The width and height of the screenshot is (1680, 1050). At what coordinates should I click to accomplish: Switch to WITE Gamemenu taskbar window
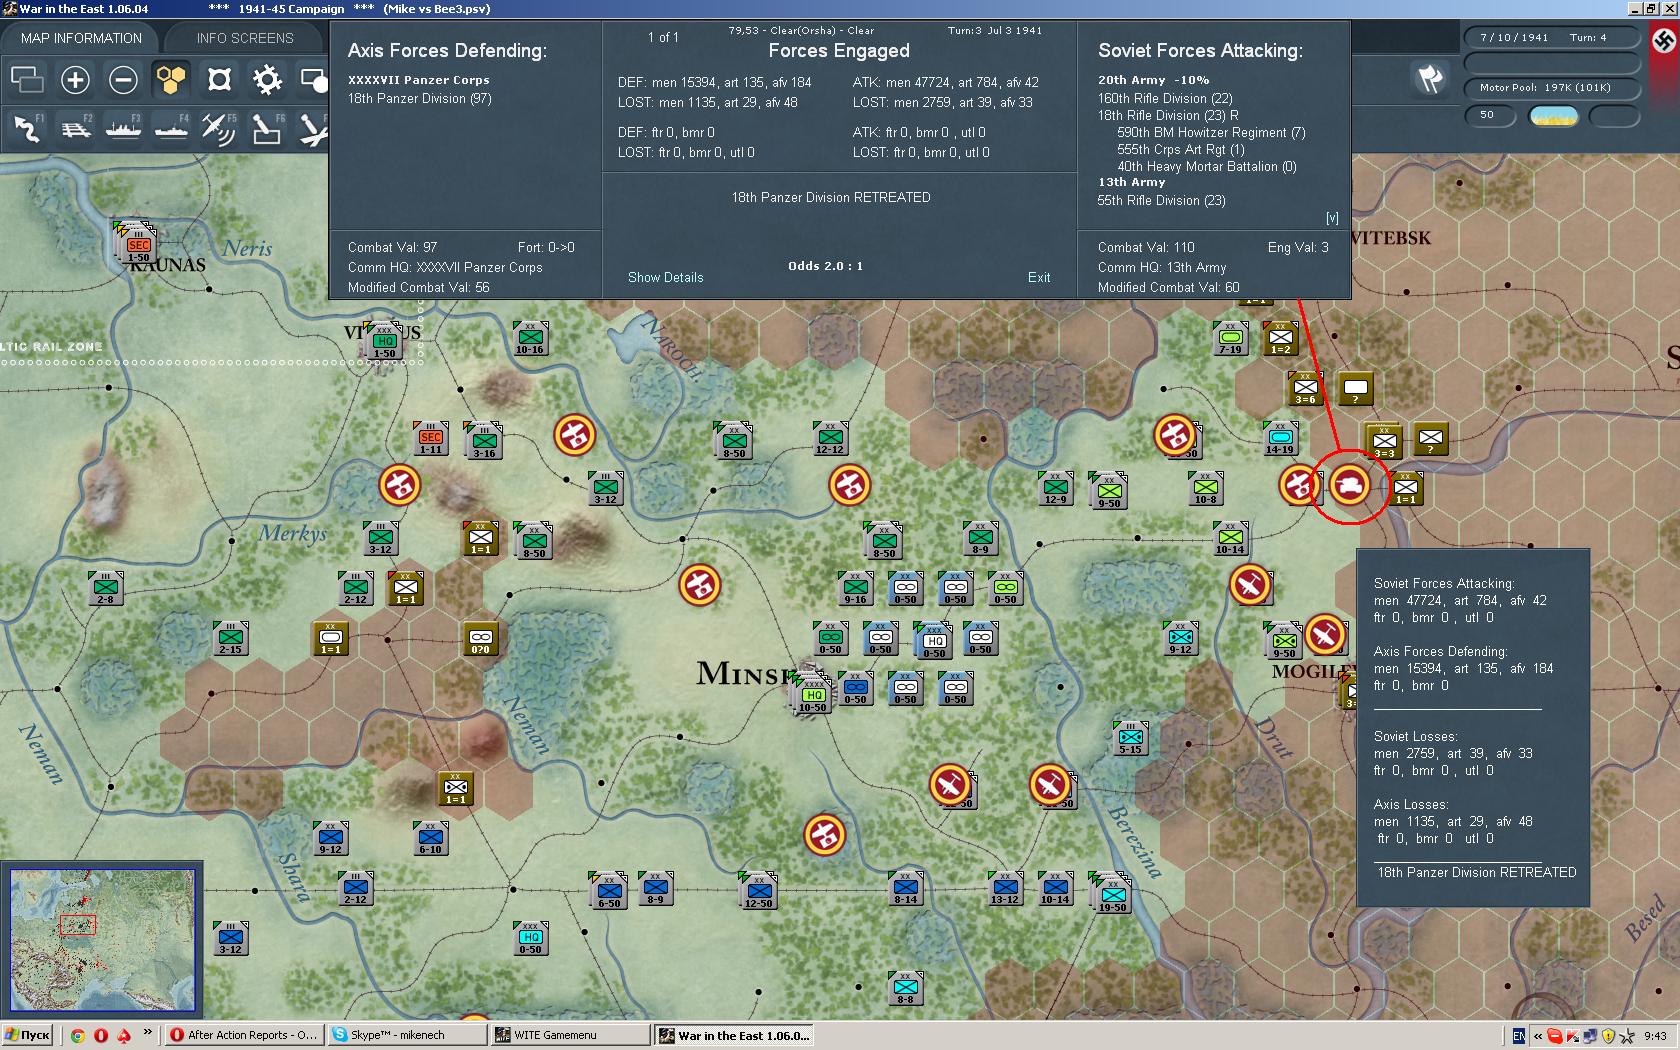tap(570, 1035)
